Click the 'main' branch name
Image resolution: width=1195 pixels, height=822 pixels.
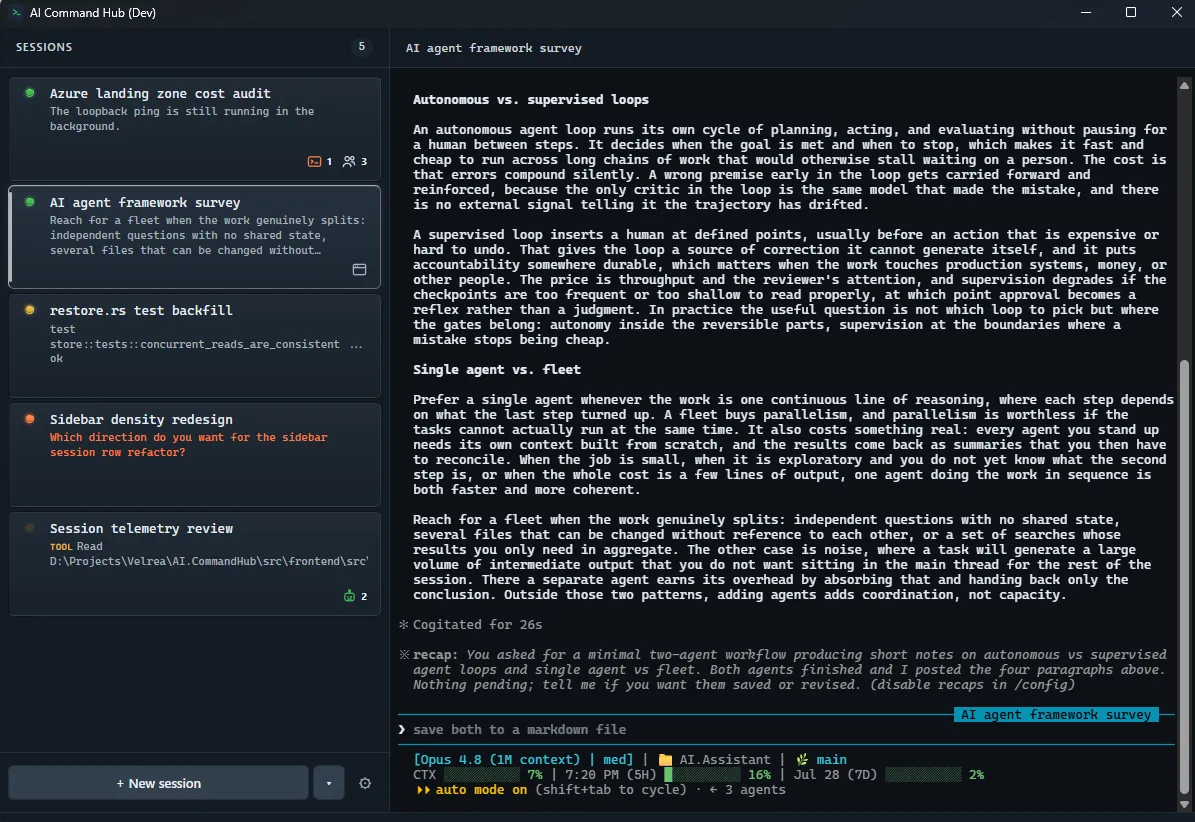(831, 760)
